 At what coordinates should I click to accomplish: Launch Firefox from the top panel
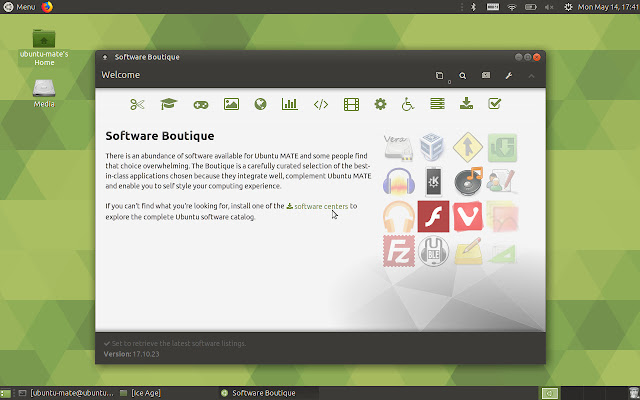pos(47,7)
